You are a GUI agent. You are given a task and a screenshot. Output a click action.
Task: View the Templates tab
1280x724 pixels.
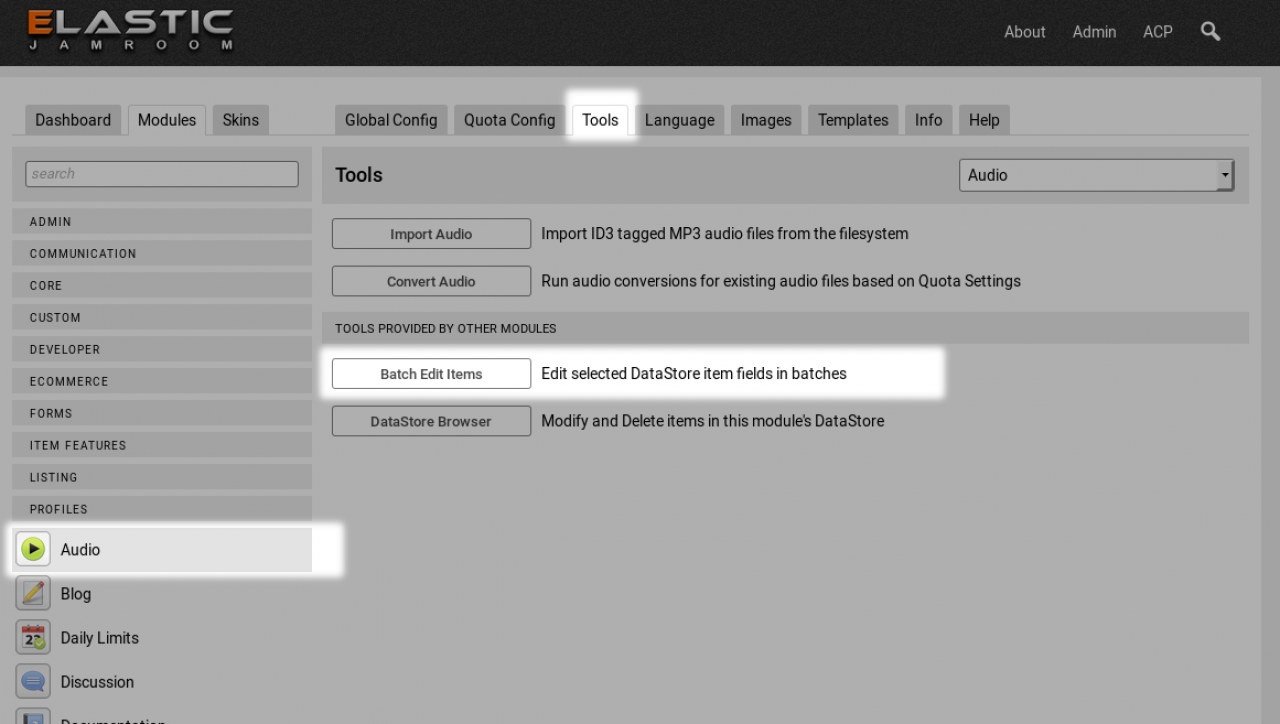(853, 120)
